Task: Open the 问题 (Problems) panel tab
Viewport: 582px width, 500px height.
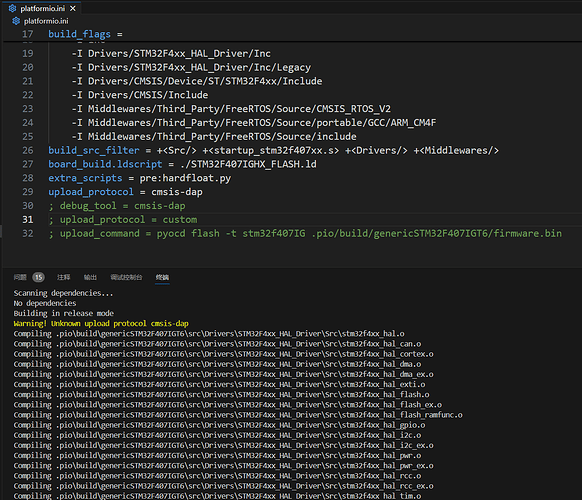Action: (x=20, y=277)
